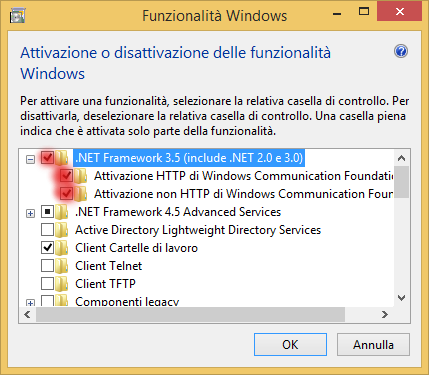Click the horizontal scrollbar thumb
The image size is (429, 375).
[x=190, y=314]
